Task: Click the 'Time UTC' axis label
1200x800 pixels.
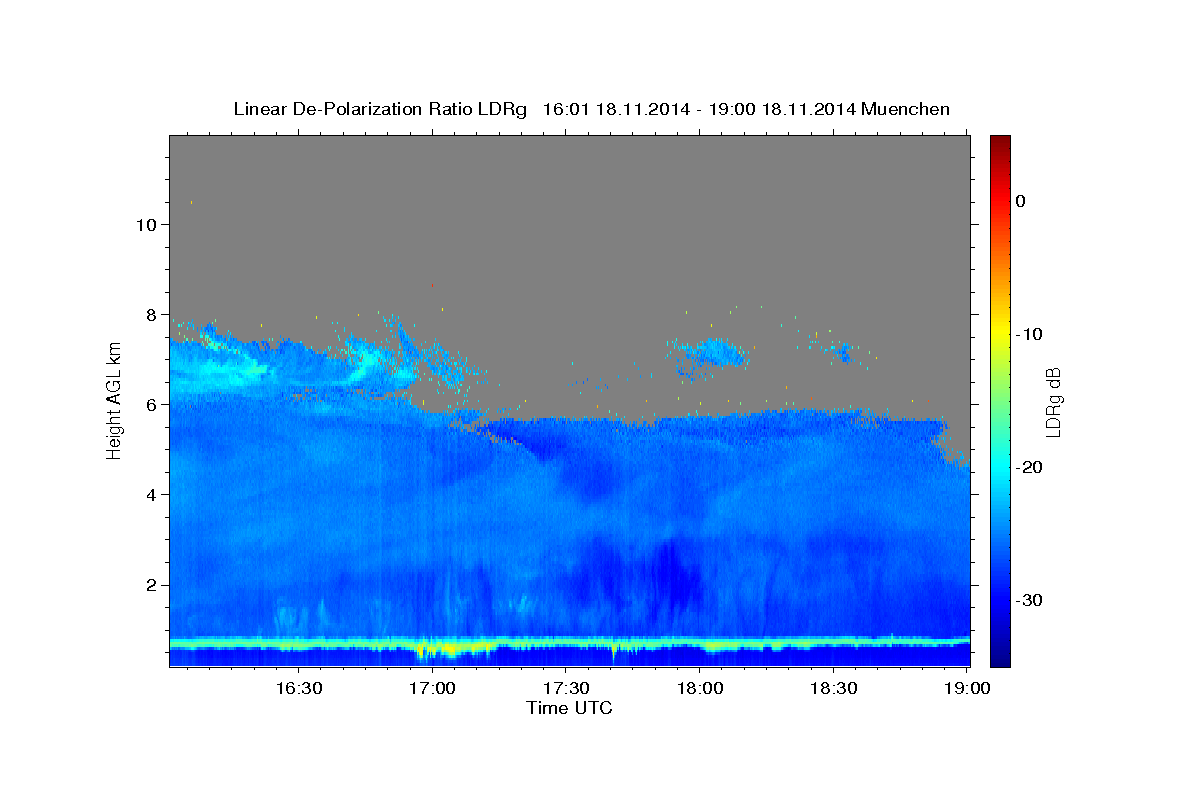Action: 569,708
